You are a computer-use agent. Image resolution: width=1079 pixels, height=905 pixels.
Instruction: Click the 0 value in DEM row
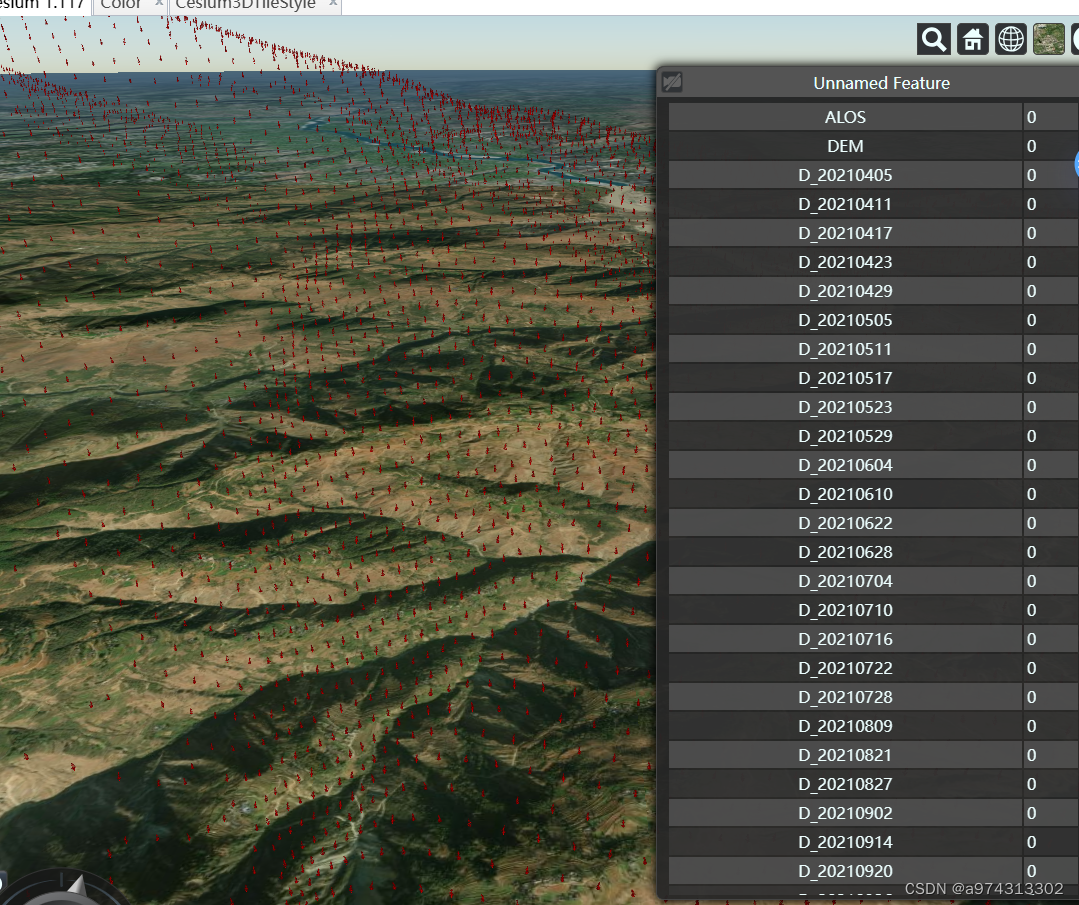(1032, 146)
